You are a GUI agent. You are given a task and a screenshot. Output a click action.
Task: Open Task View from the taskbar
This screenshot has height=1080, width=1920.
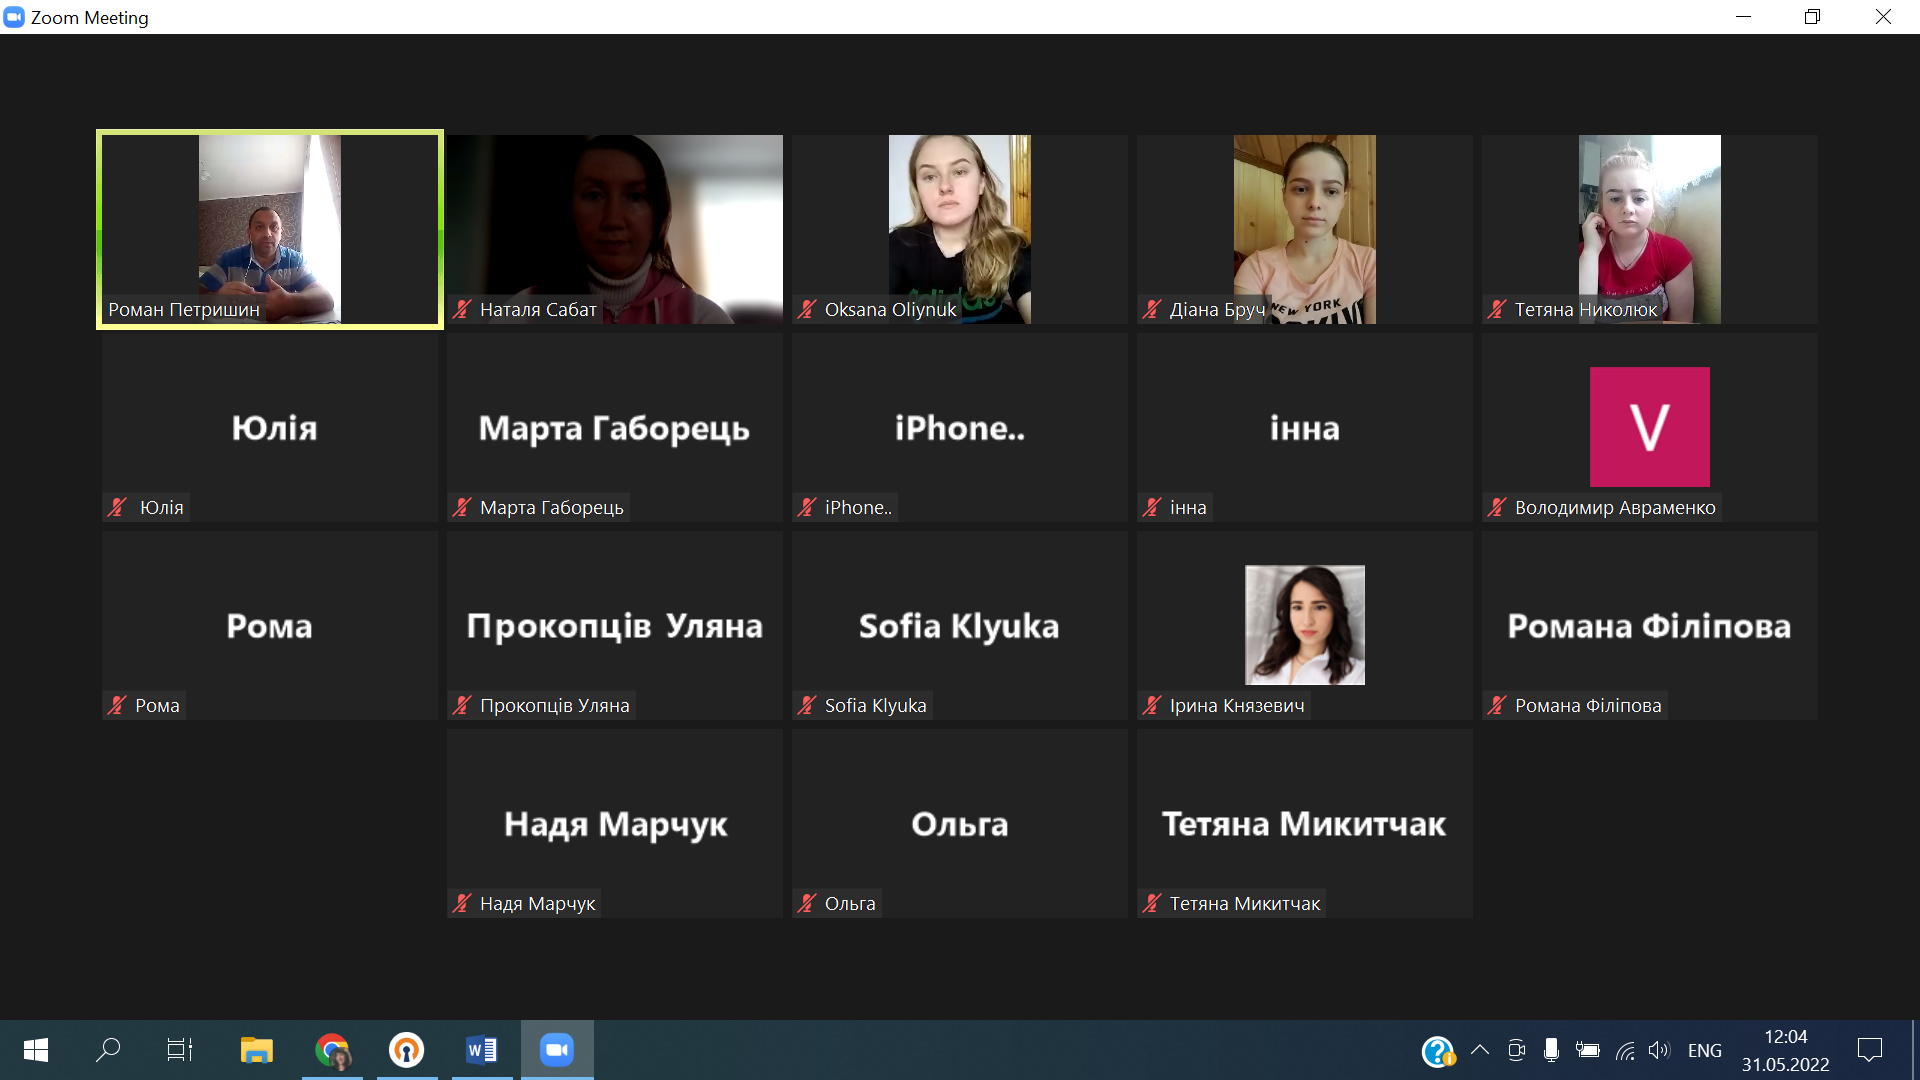point(180,1050)
